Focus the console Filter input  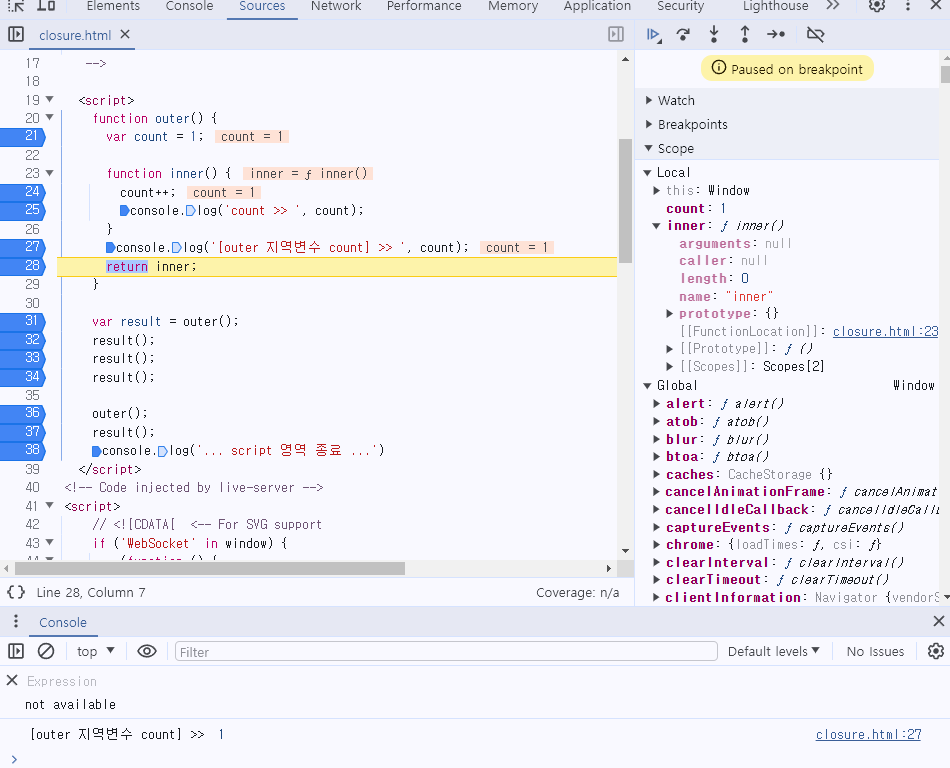click(446, 652)
